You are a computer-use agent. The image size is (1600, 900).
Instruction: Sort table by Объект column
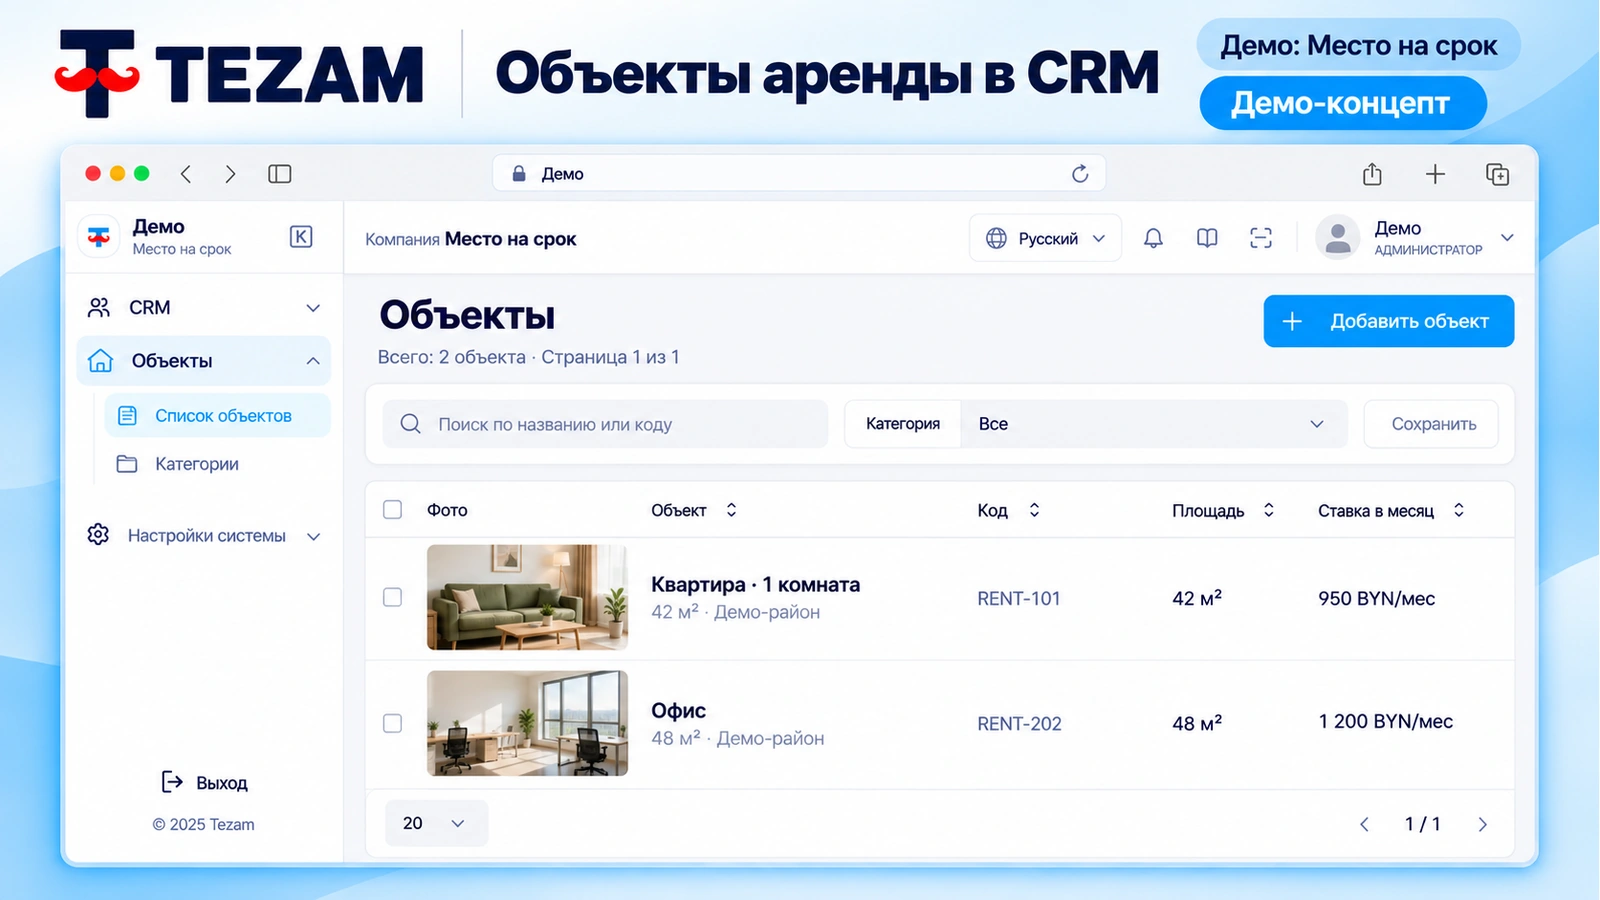coord(731,510)
